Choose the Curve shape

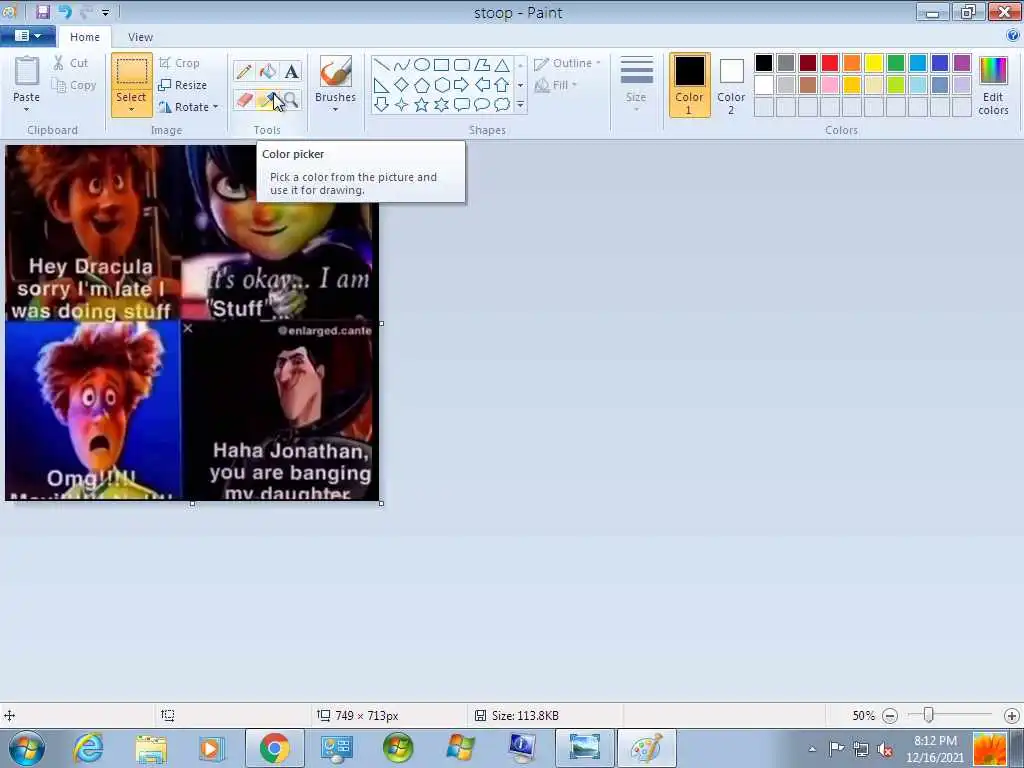[402, 65]
